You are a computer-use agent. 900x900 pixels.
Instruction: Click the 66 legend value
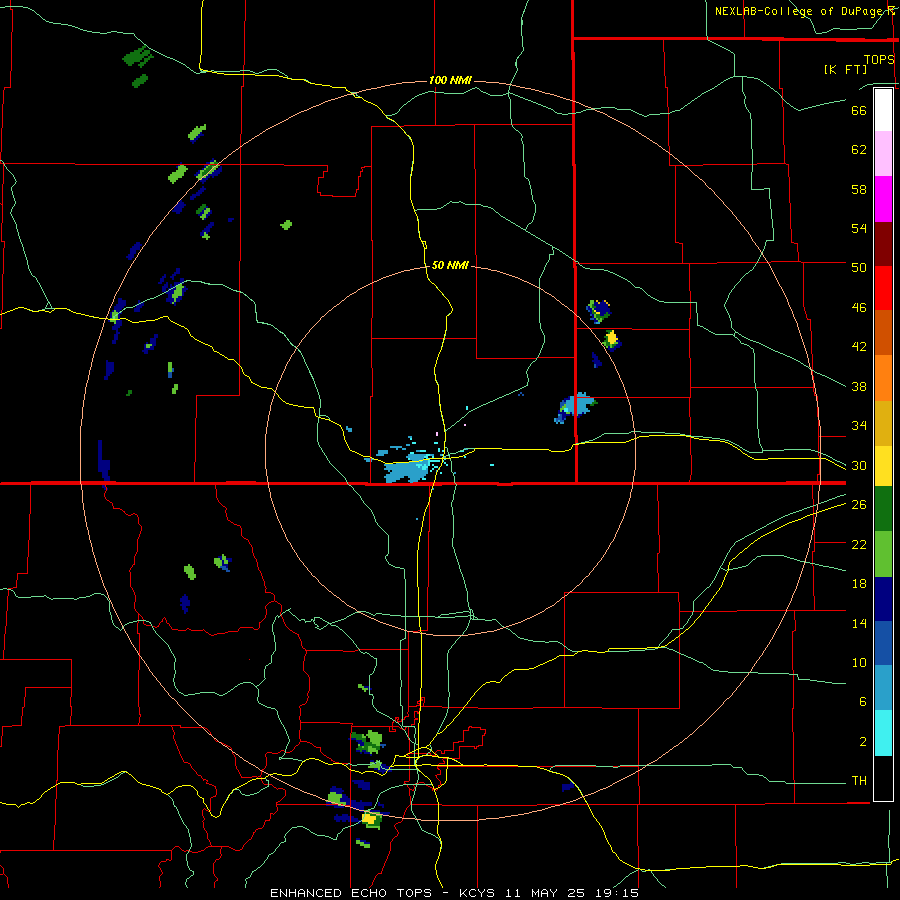859,110
